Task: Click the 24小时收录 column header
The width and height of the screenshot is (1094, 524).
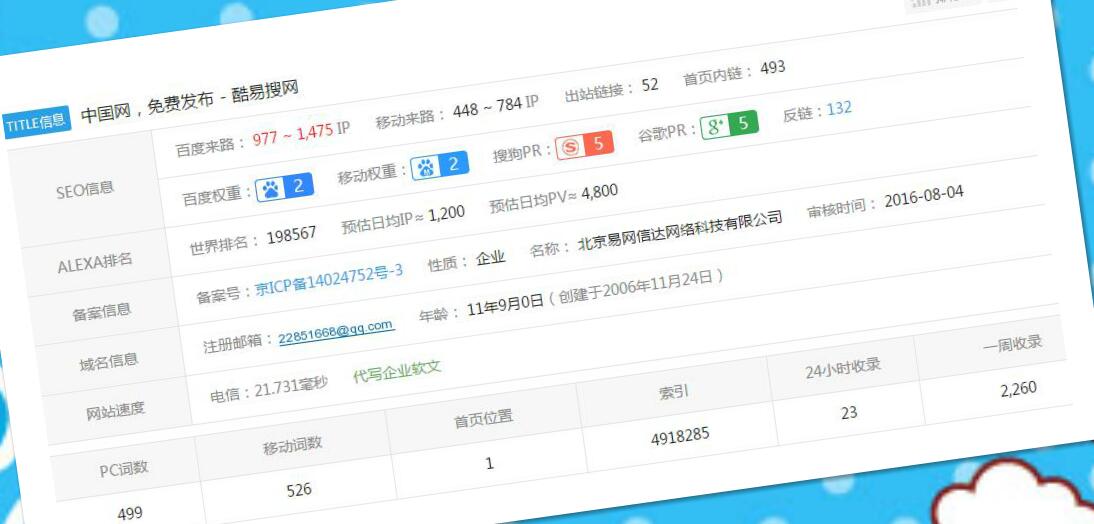Action: [842, 368]
